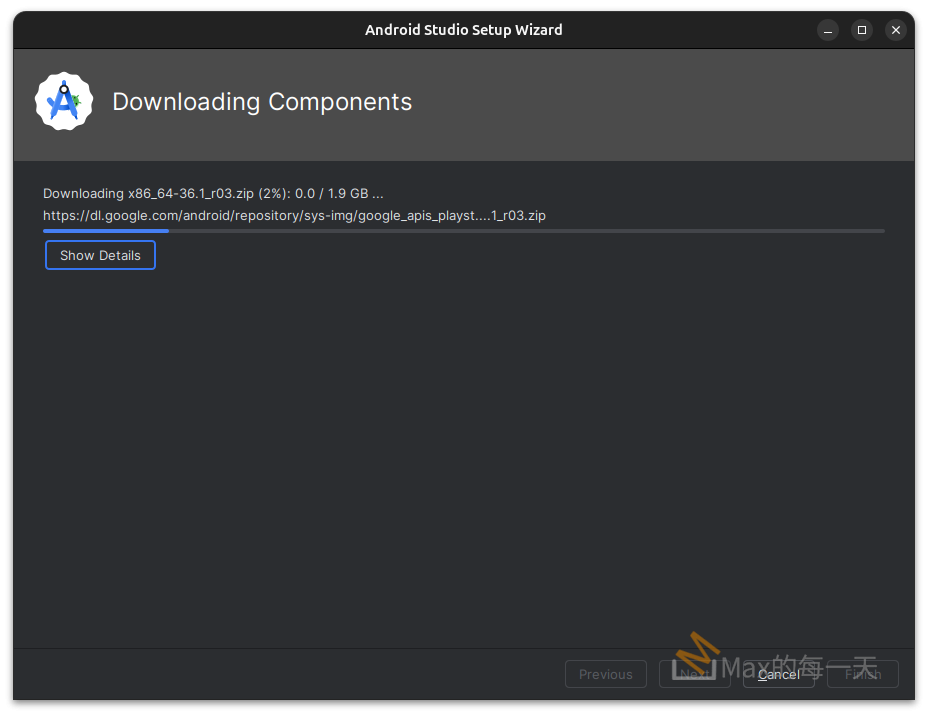Screen dimensions: 928x716
Task: Click the Android Studio Setup Wizard title text
Action: (x=463, y=30)
